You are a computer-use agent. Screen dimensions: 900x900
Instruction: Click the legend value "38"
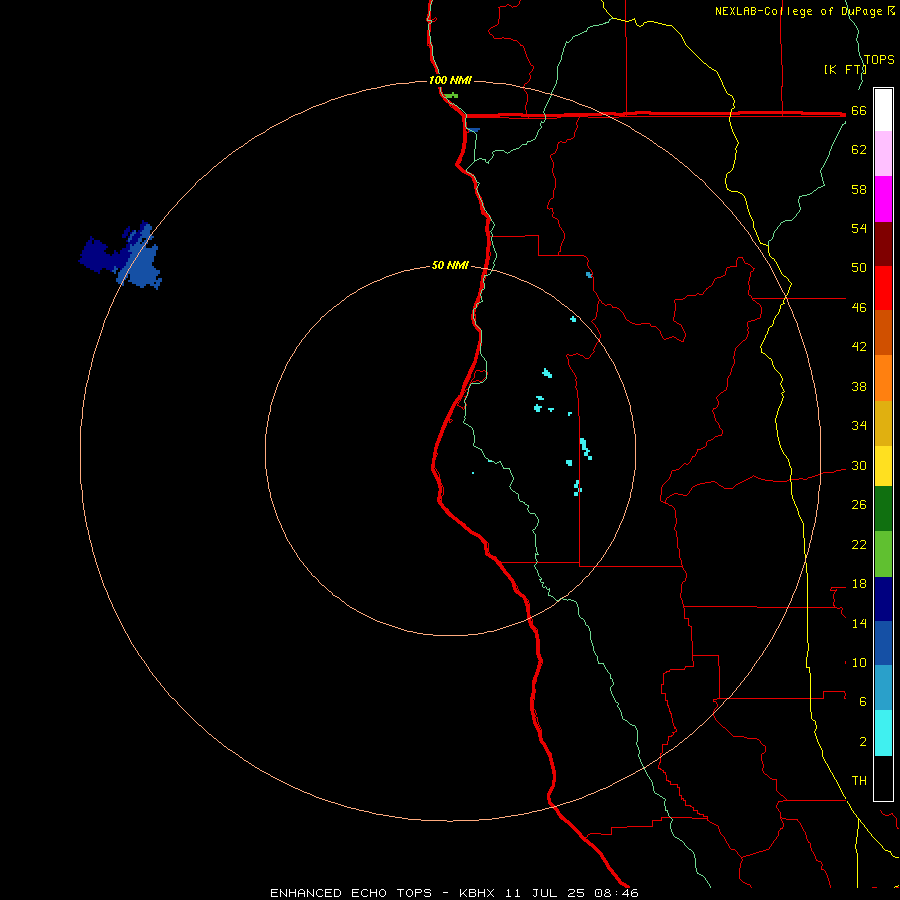point(859,386)
